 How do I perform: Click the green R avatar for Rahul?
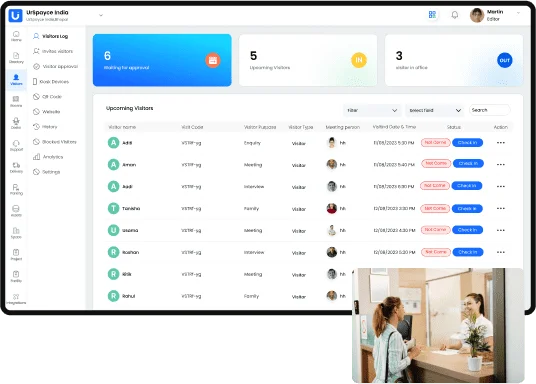tap(113, 296)
